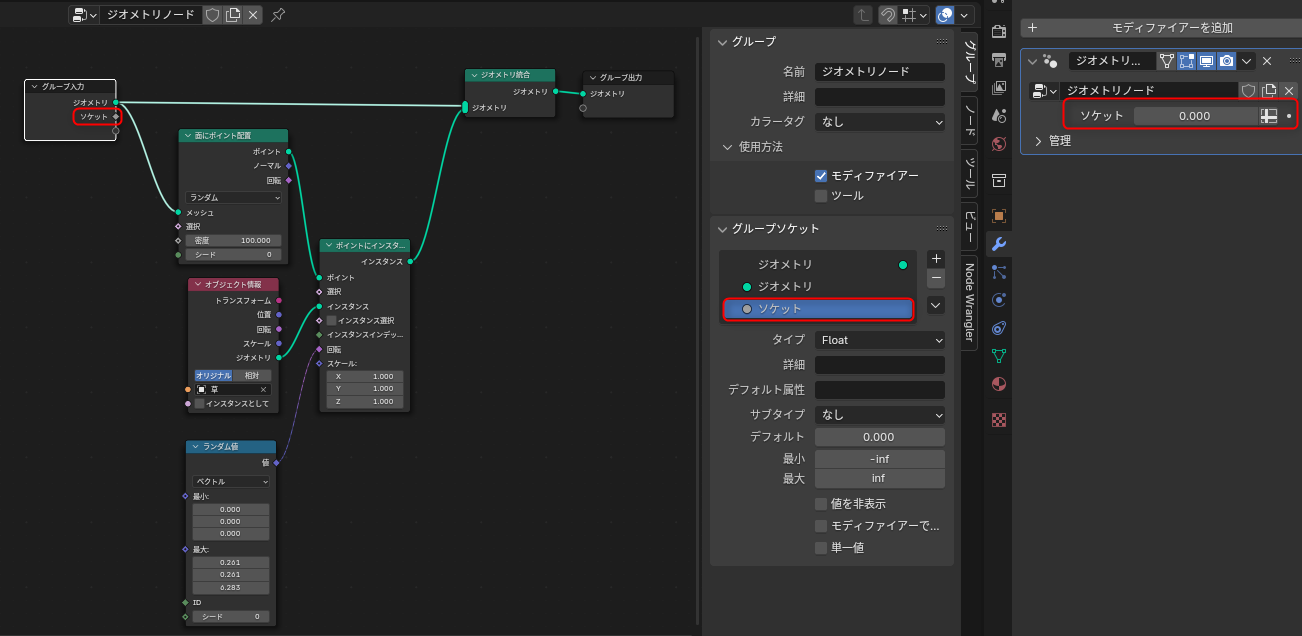Open the カラータグ dropdown
The width and height of the screenshot is (1302, 636).
point(879,122)
